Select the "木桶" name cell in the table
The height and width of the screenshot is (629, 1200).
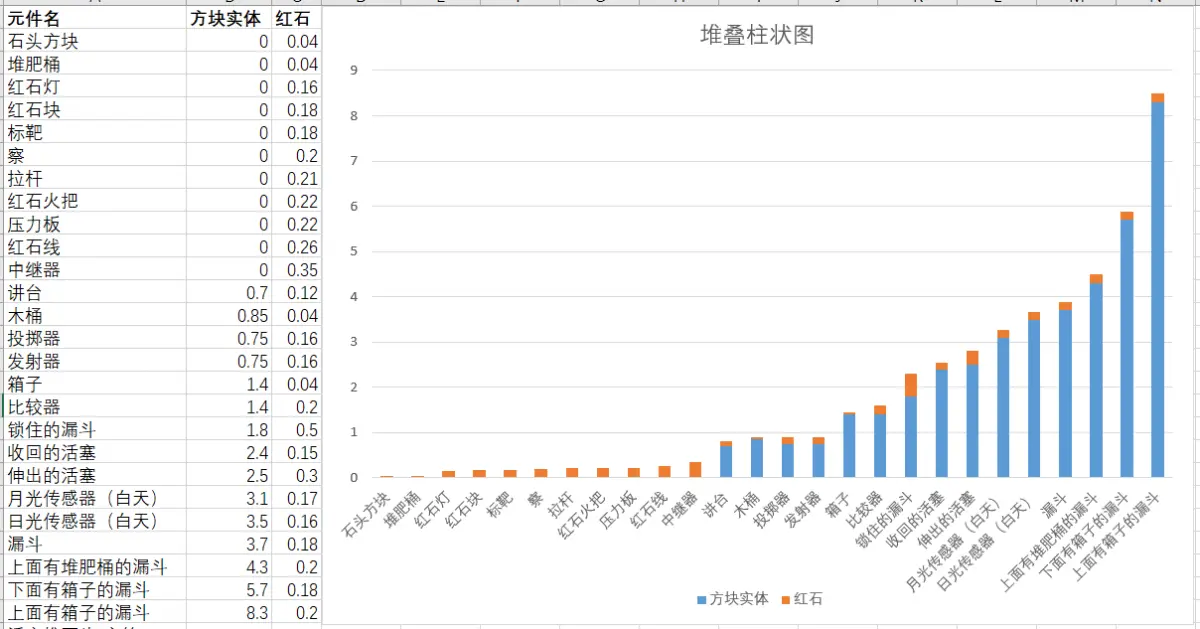coord(95,316)
